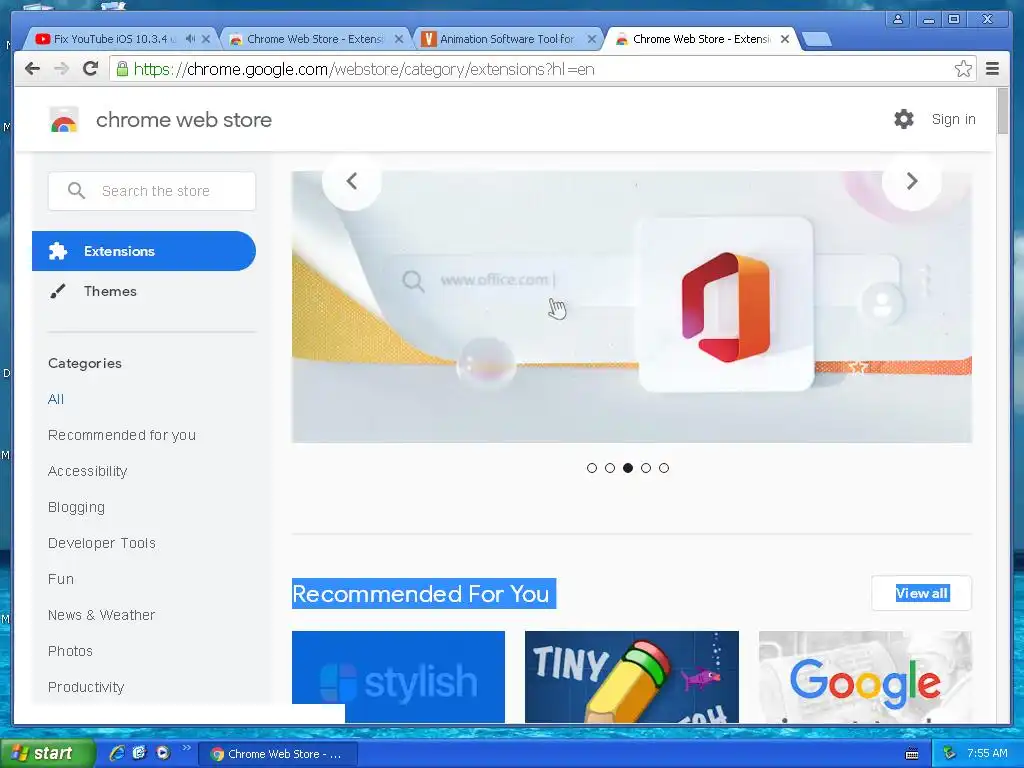The width and height of the screenshot is (1024, 768).
Task: Click the system tray icon beside the clock
Action: [x=950, y=753]
